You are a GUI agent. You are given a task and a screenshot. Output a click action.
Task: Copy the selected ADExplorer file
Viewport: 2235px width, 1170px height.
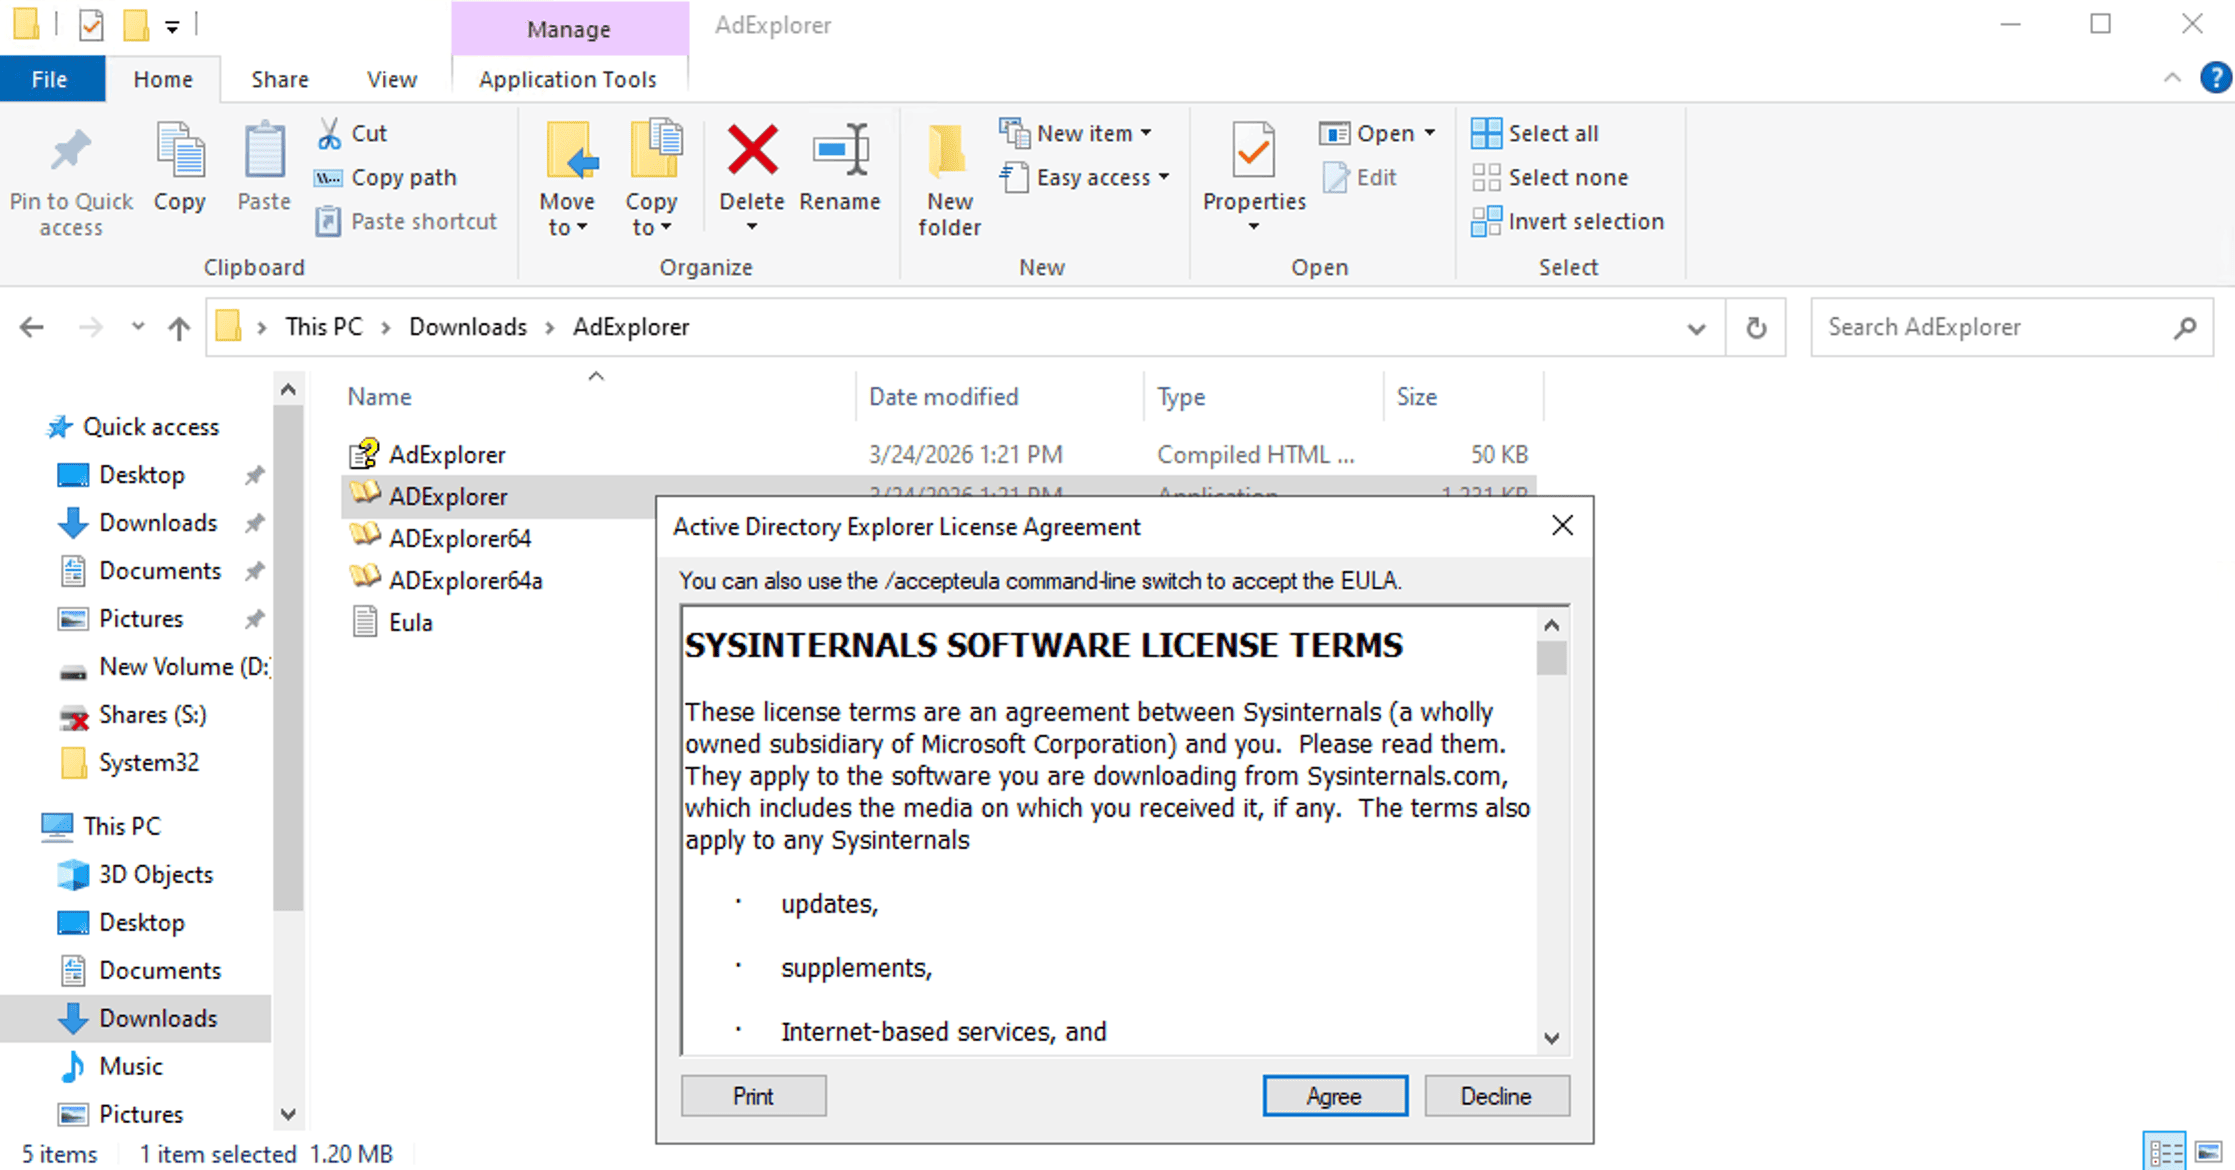(180, 170)
